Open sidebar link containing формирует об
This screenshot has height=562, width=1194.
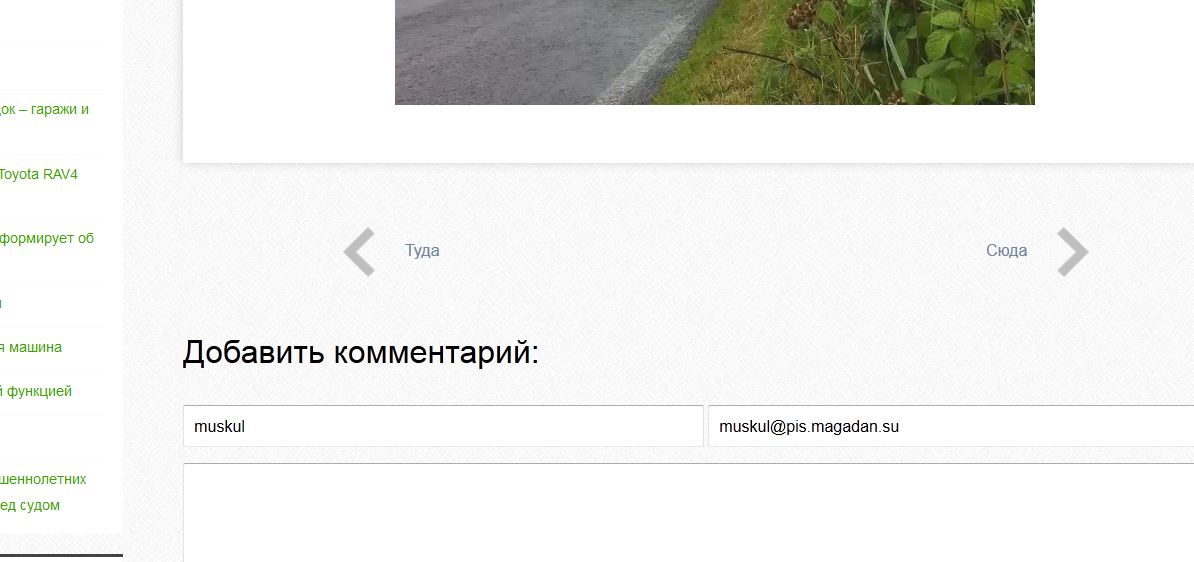[x=46, y=238]
